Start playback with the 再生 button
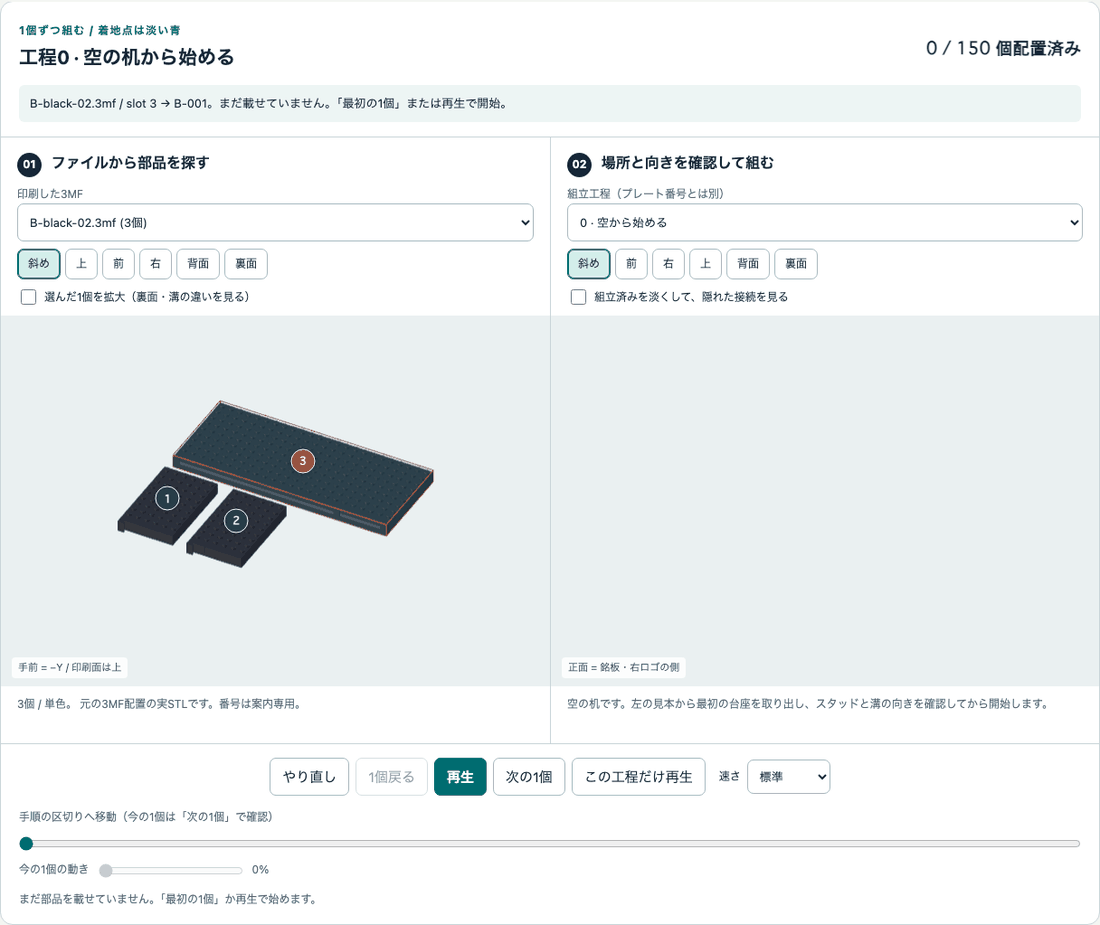Image resolution: width=1100 pixels, height=925 pixels. click(460, 776)
